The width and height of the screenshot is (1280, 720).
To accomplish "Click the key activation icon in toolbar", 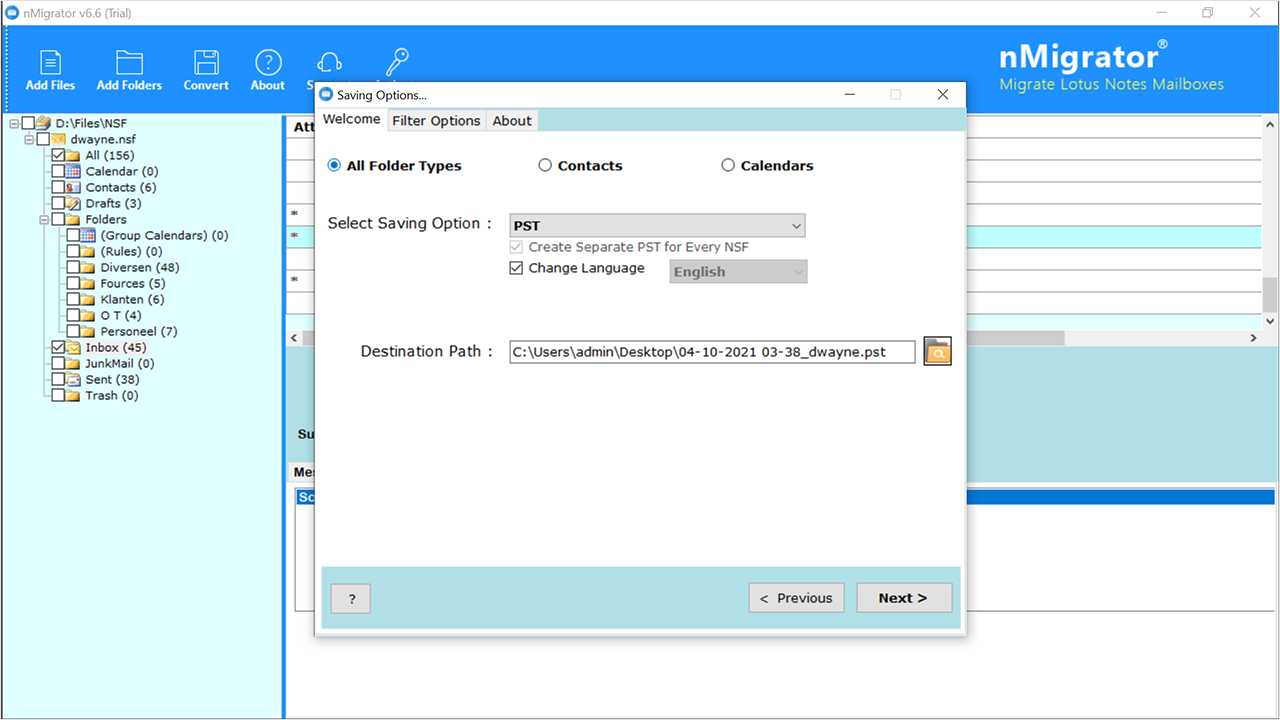I will (x=397, y=60).
